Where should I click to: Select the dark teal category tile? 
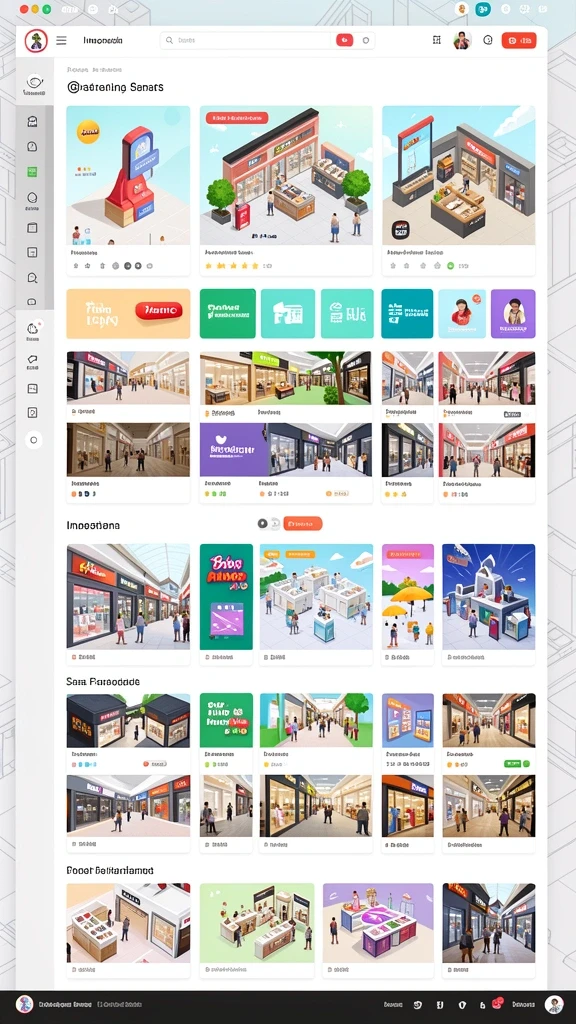coord(407,313)
